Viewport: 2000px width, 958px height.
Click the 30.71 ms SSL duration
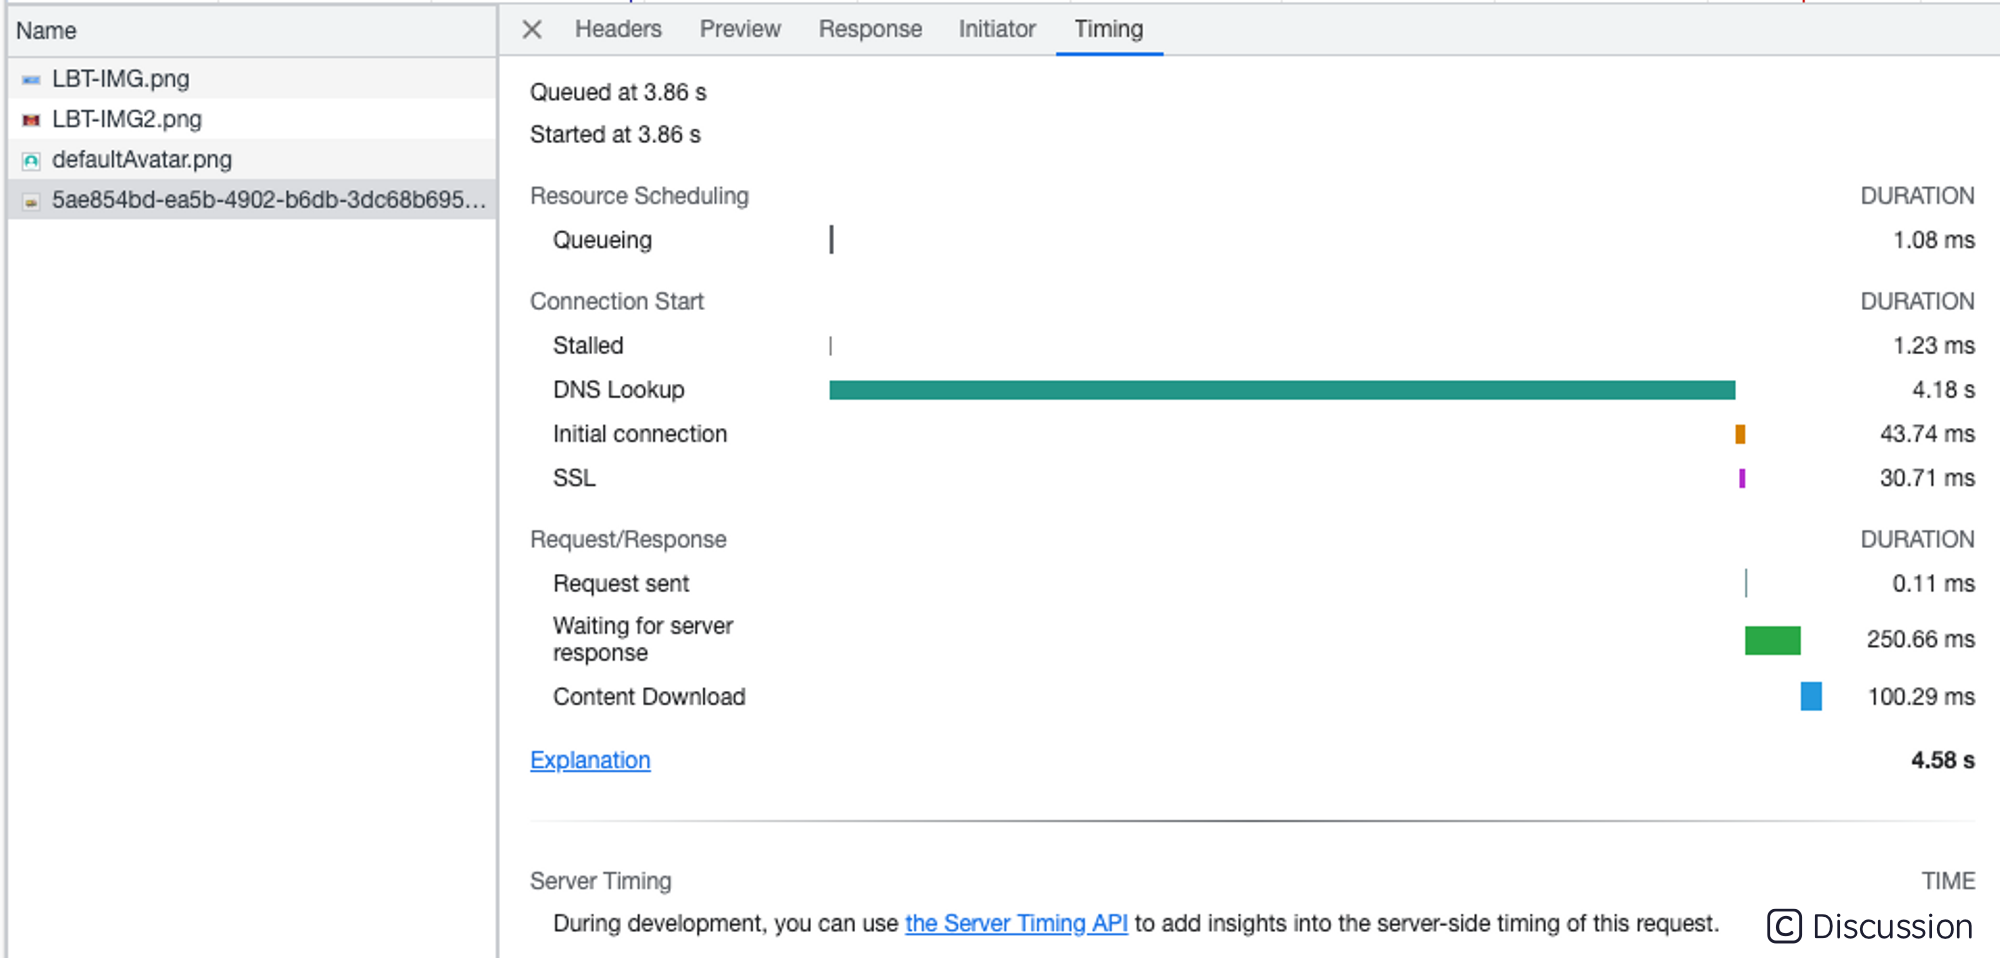click(1927, 478)
